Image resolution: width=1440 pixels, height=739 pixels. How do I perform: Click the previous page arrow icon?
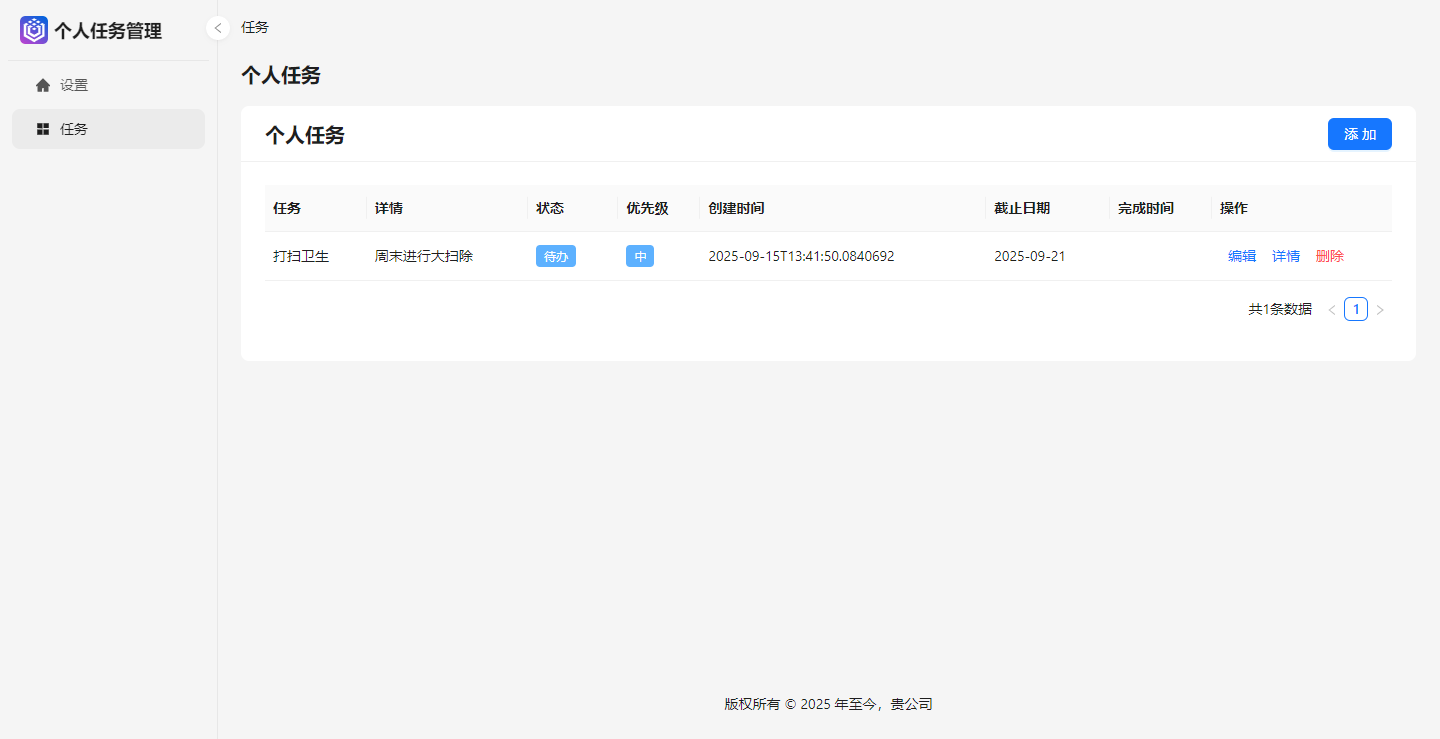point(1331,309)
